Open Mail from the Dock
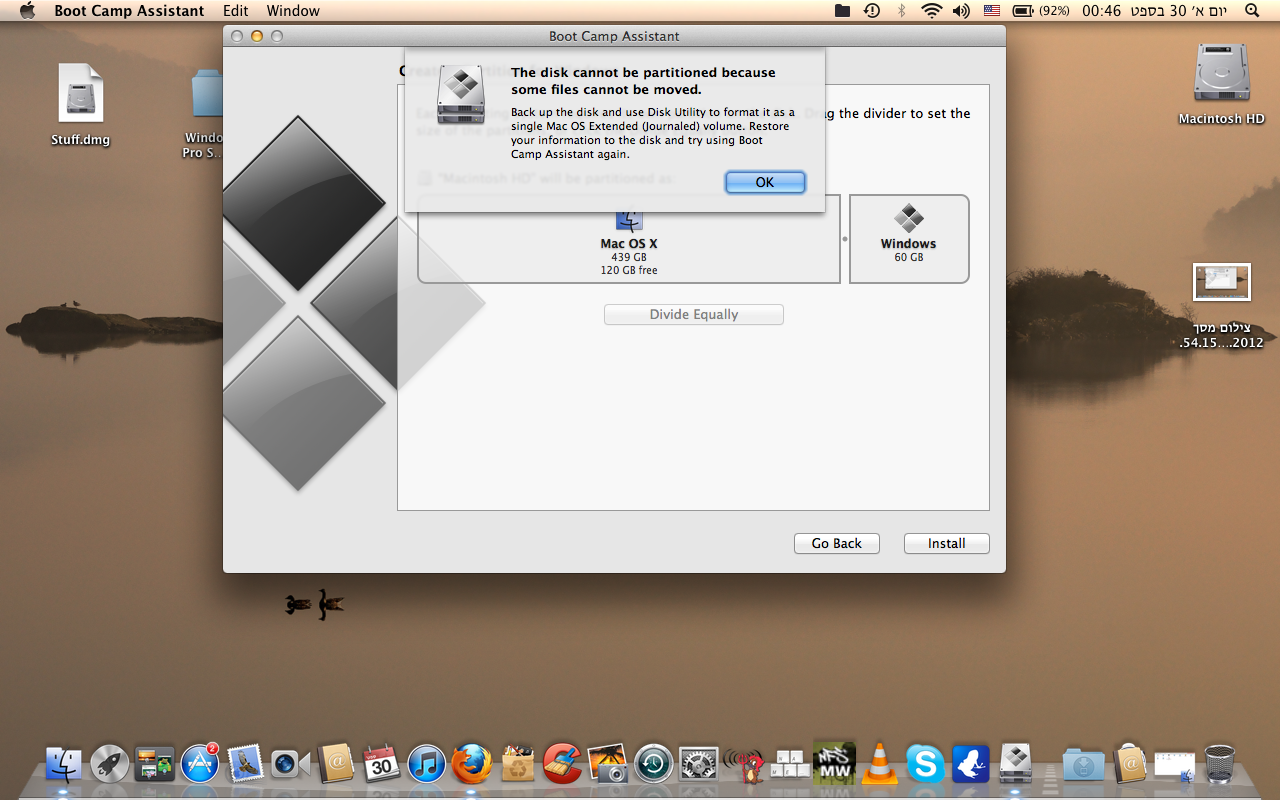1280x800 pixels. (x=244, y=765)
